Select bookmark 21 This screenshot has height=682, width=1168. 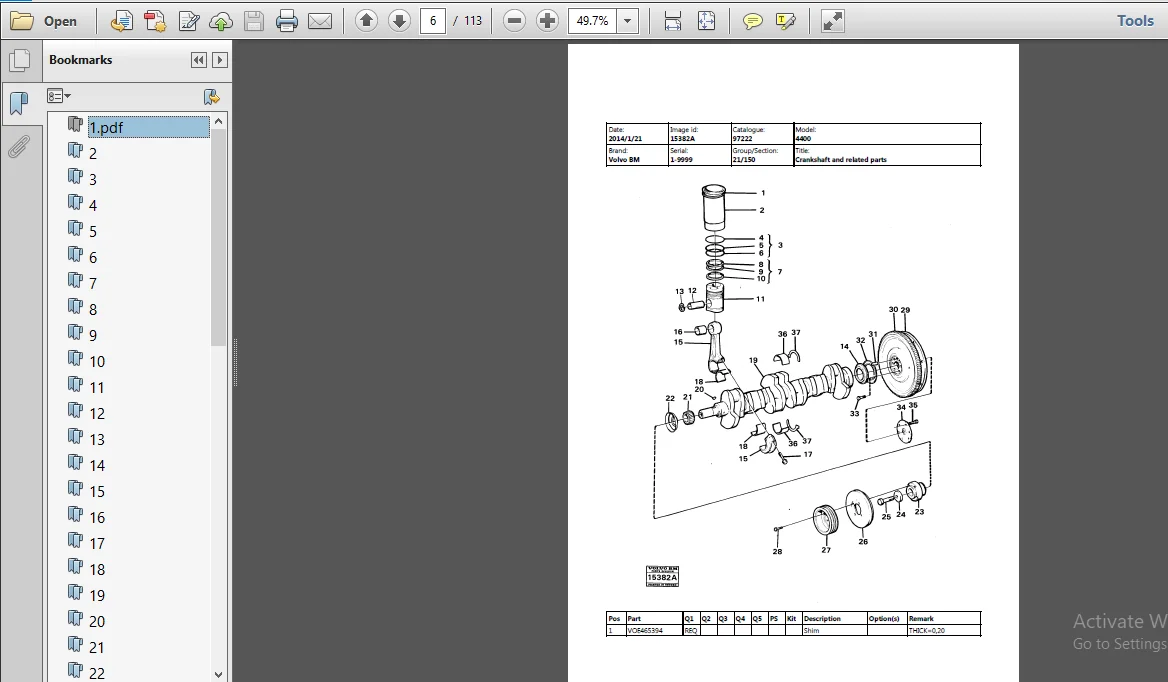click(x=97, y=648)
